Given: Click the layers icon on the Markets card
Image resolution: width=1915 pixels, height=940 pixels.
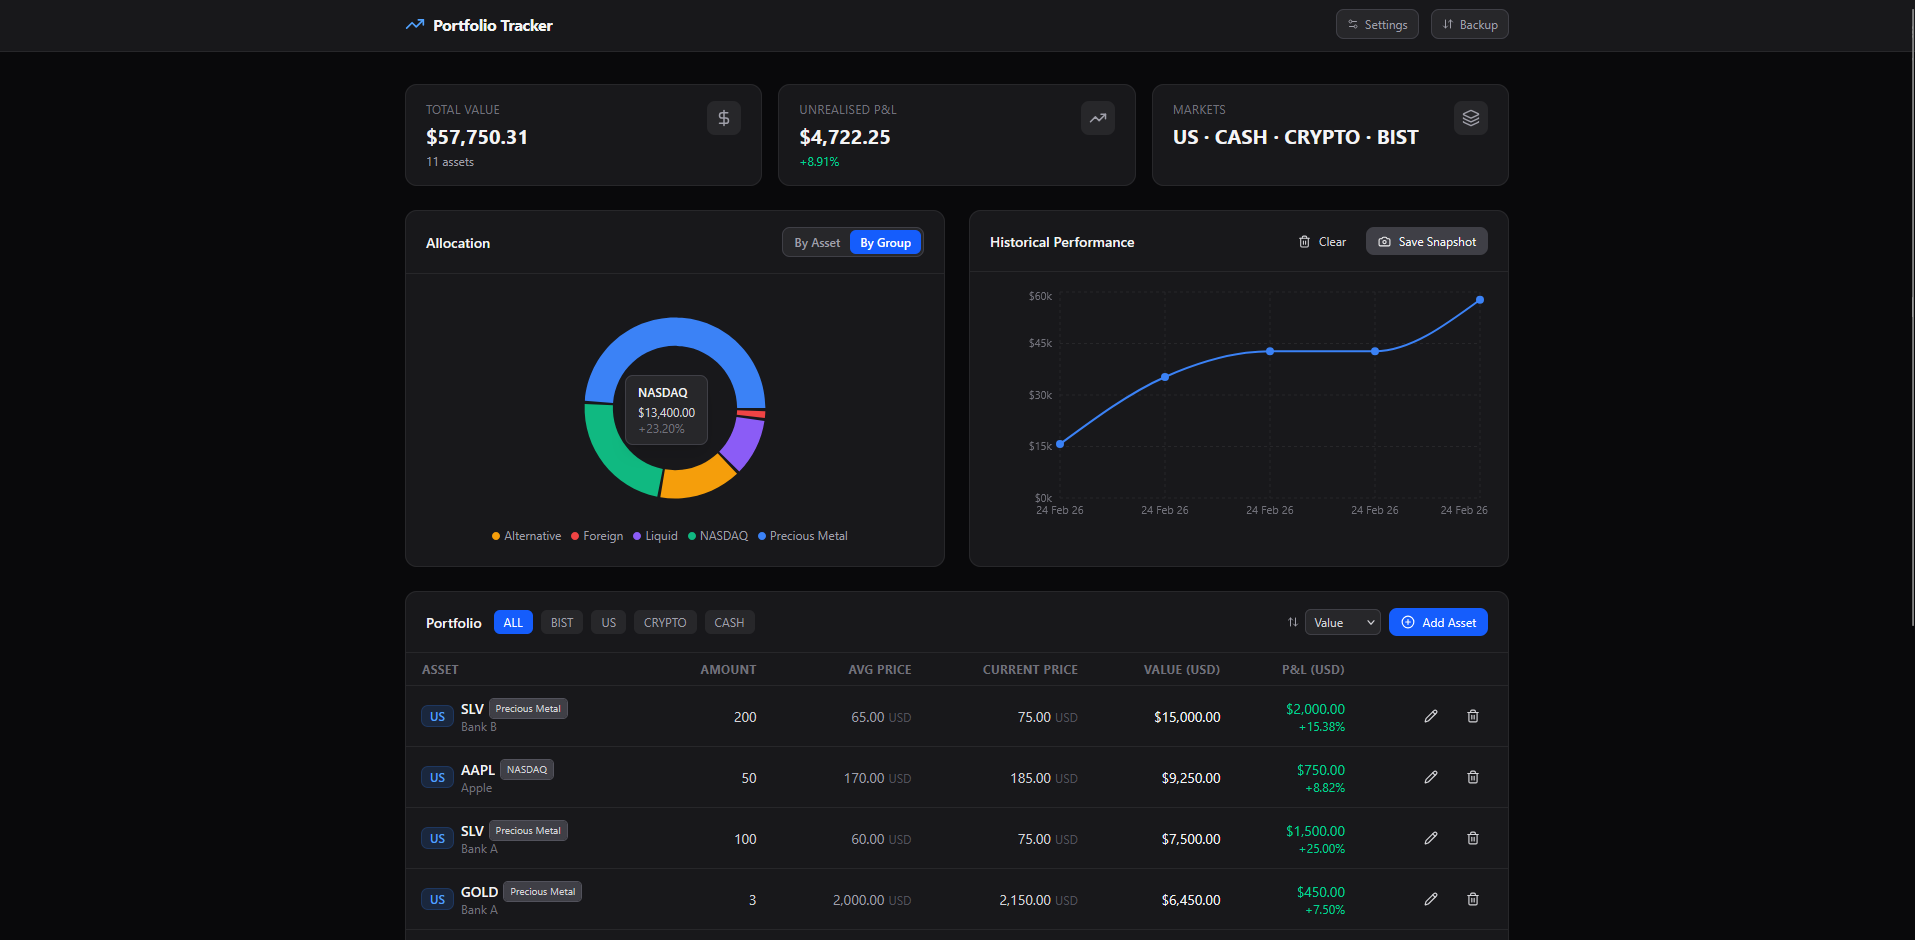Looking at the screenshot, I should pos(1470,117).
